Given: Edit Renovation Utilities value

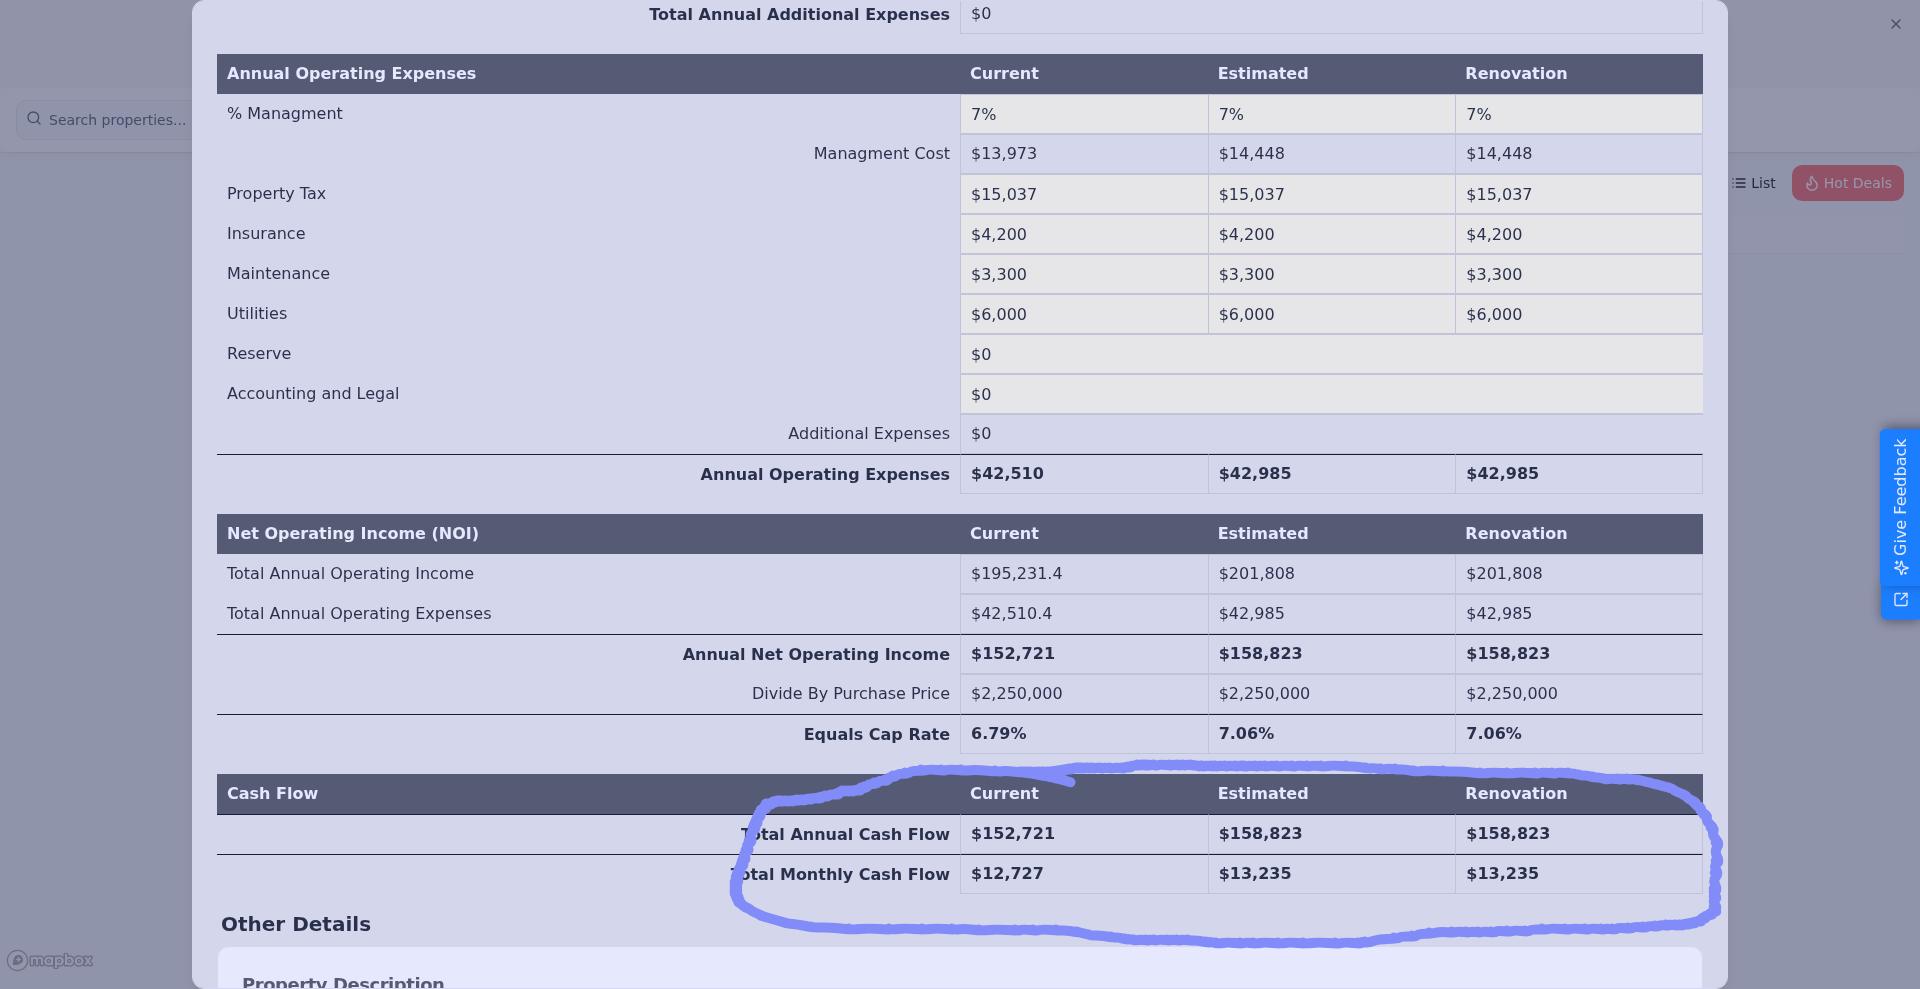Looking at the screenshot, I should click(1578, 315).
